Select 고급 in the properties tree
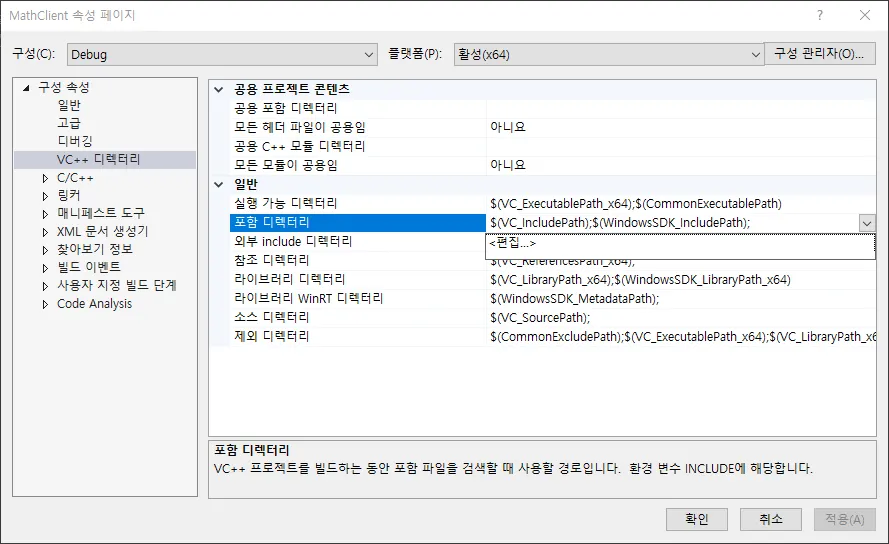Screen dimensions: 889x544 point(69,123)
